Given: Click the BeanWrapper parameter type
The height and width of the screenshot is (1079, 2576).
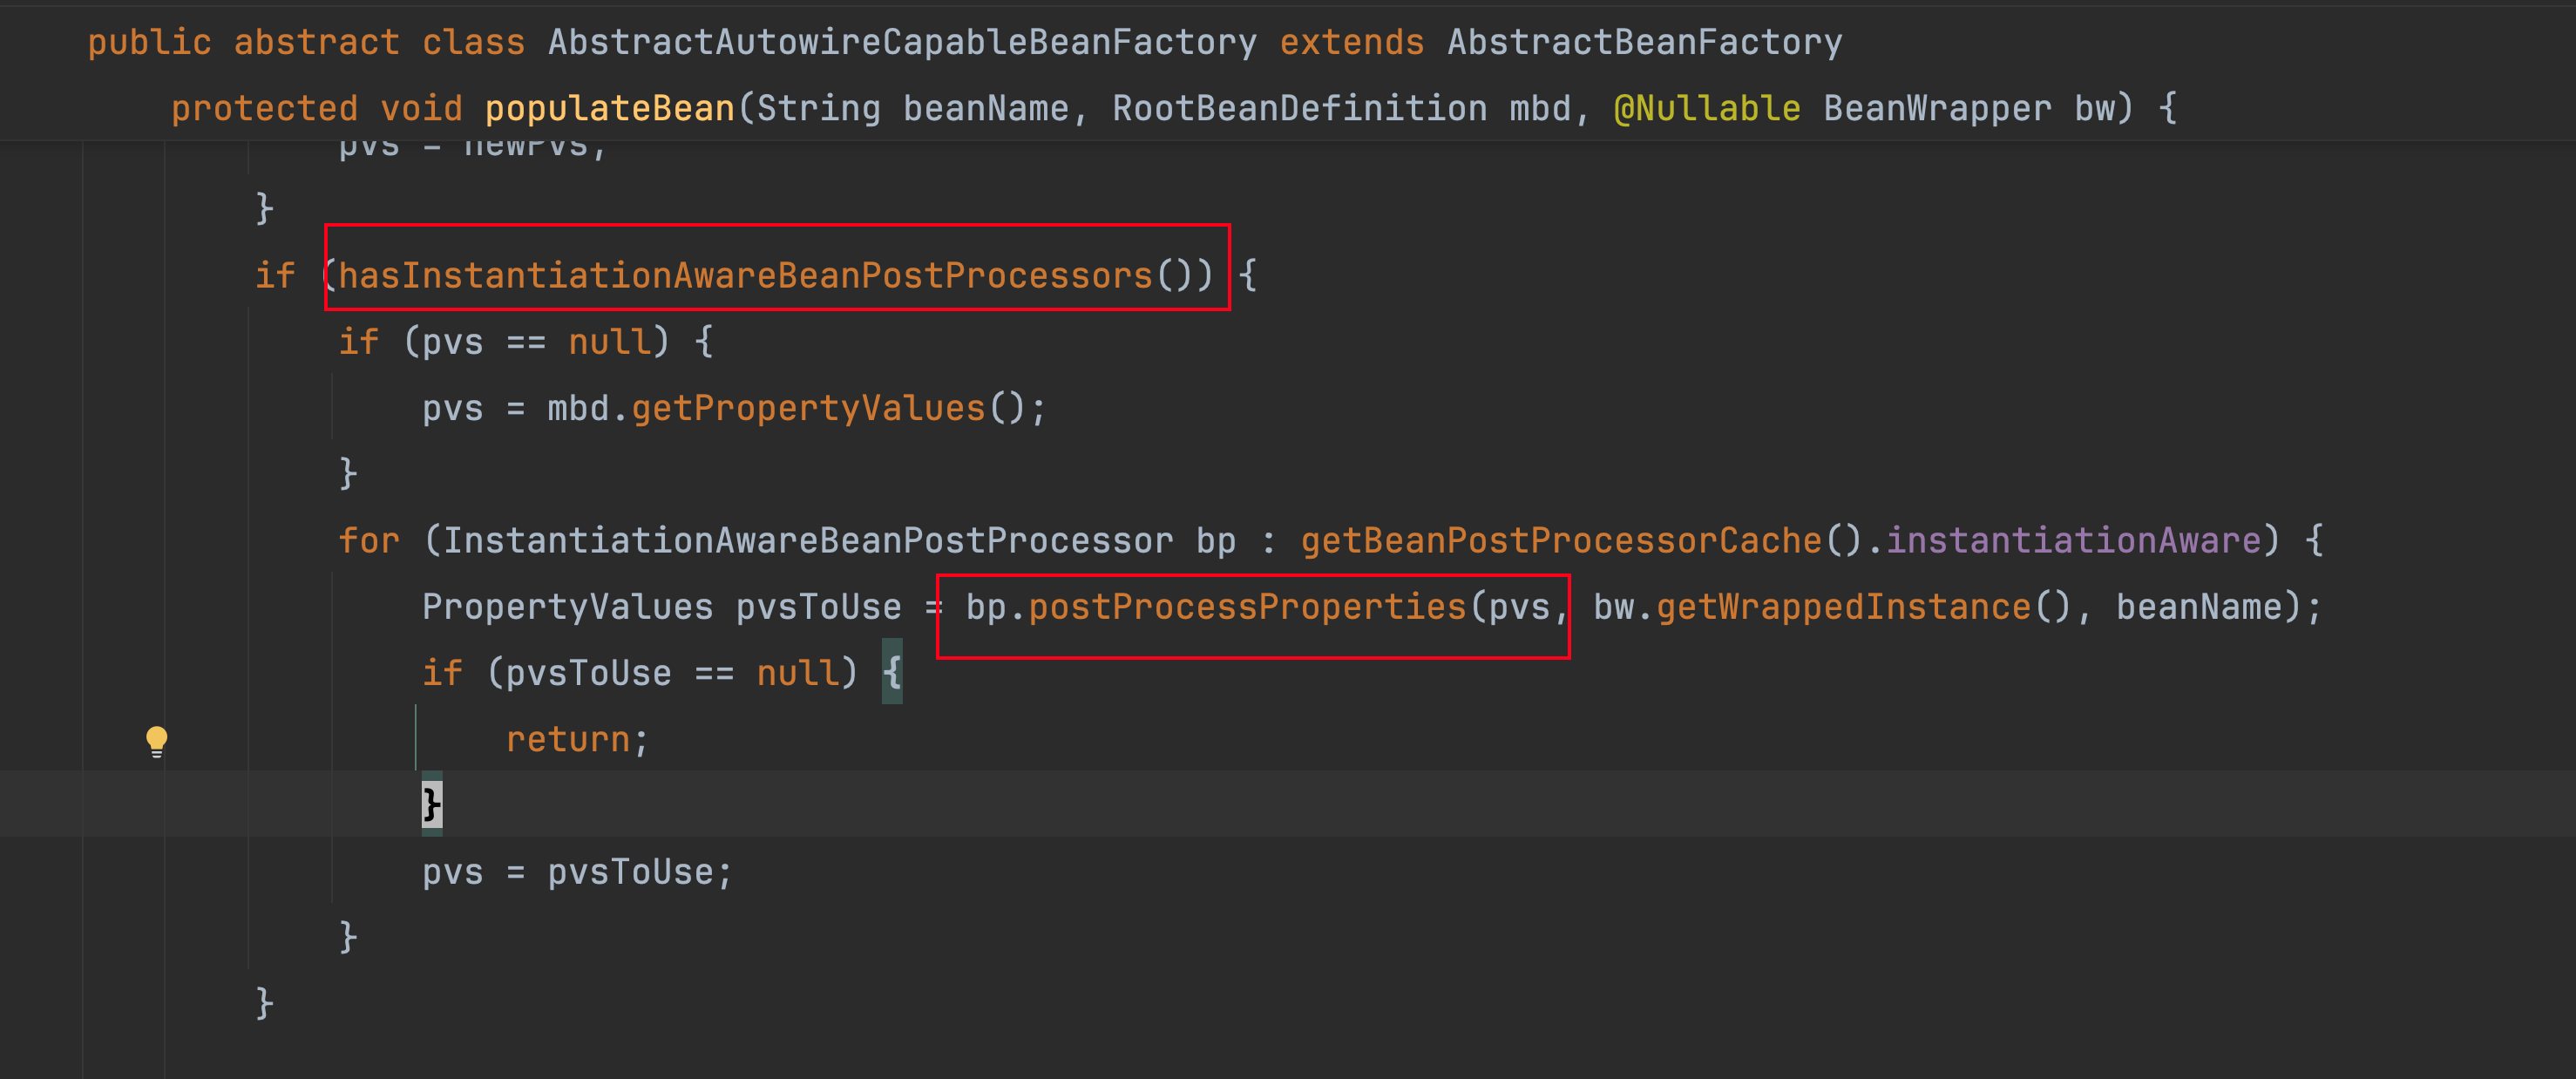Looking at the screenshot, I should pyautogui.click(x=1937, y=108).
